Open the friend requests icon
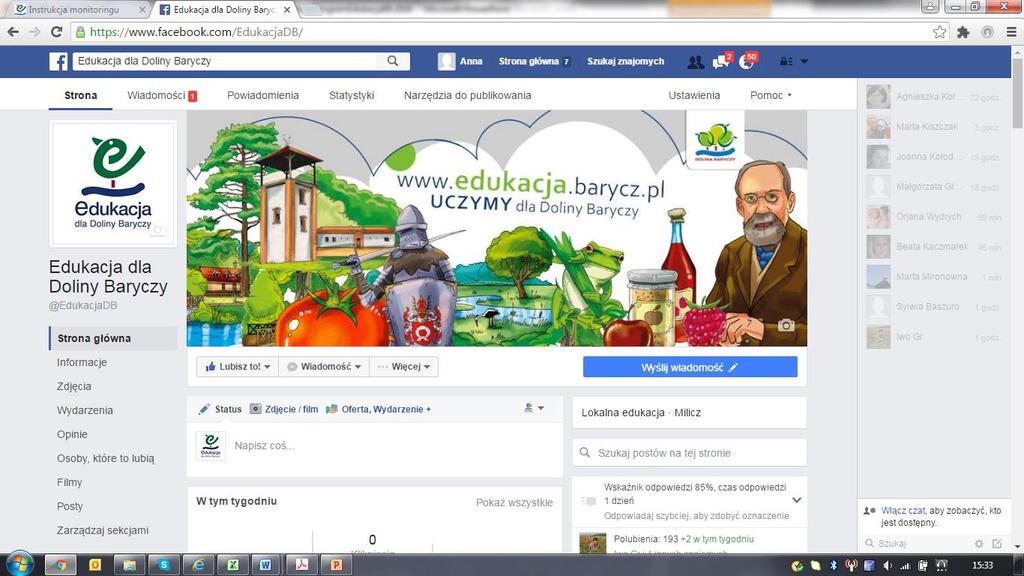1024x576 pixels. (696, 61)
